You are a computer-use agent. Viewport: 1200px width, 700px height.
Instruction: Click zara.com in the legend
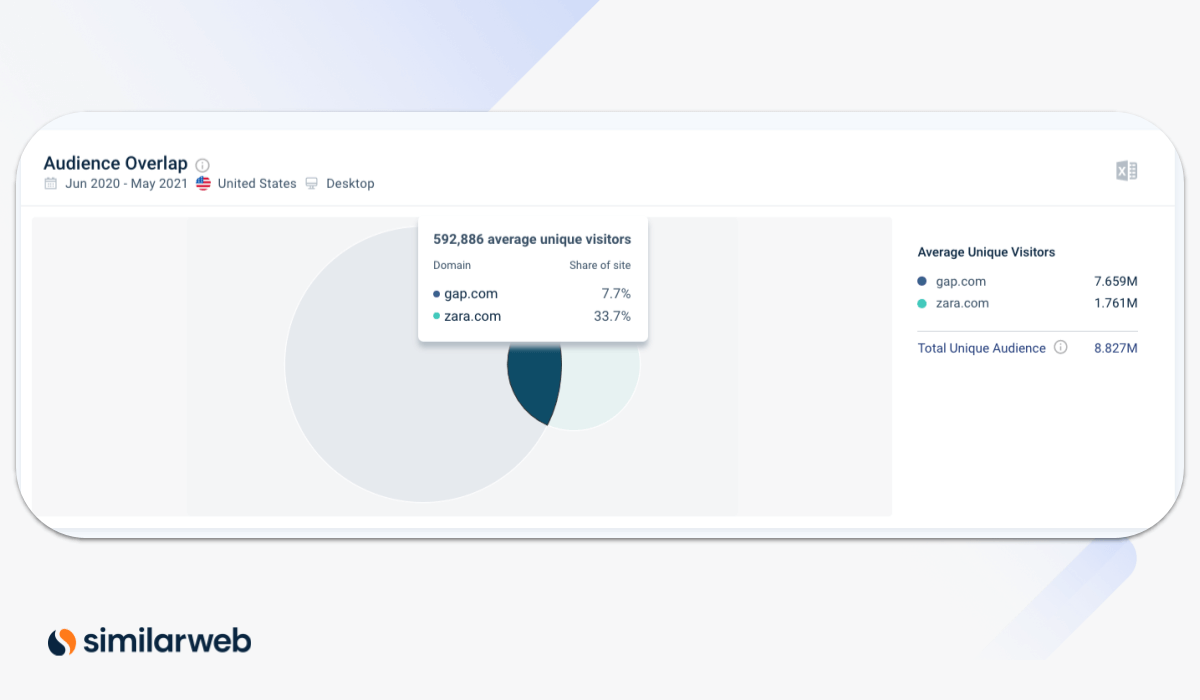(x=962, y=303)
